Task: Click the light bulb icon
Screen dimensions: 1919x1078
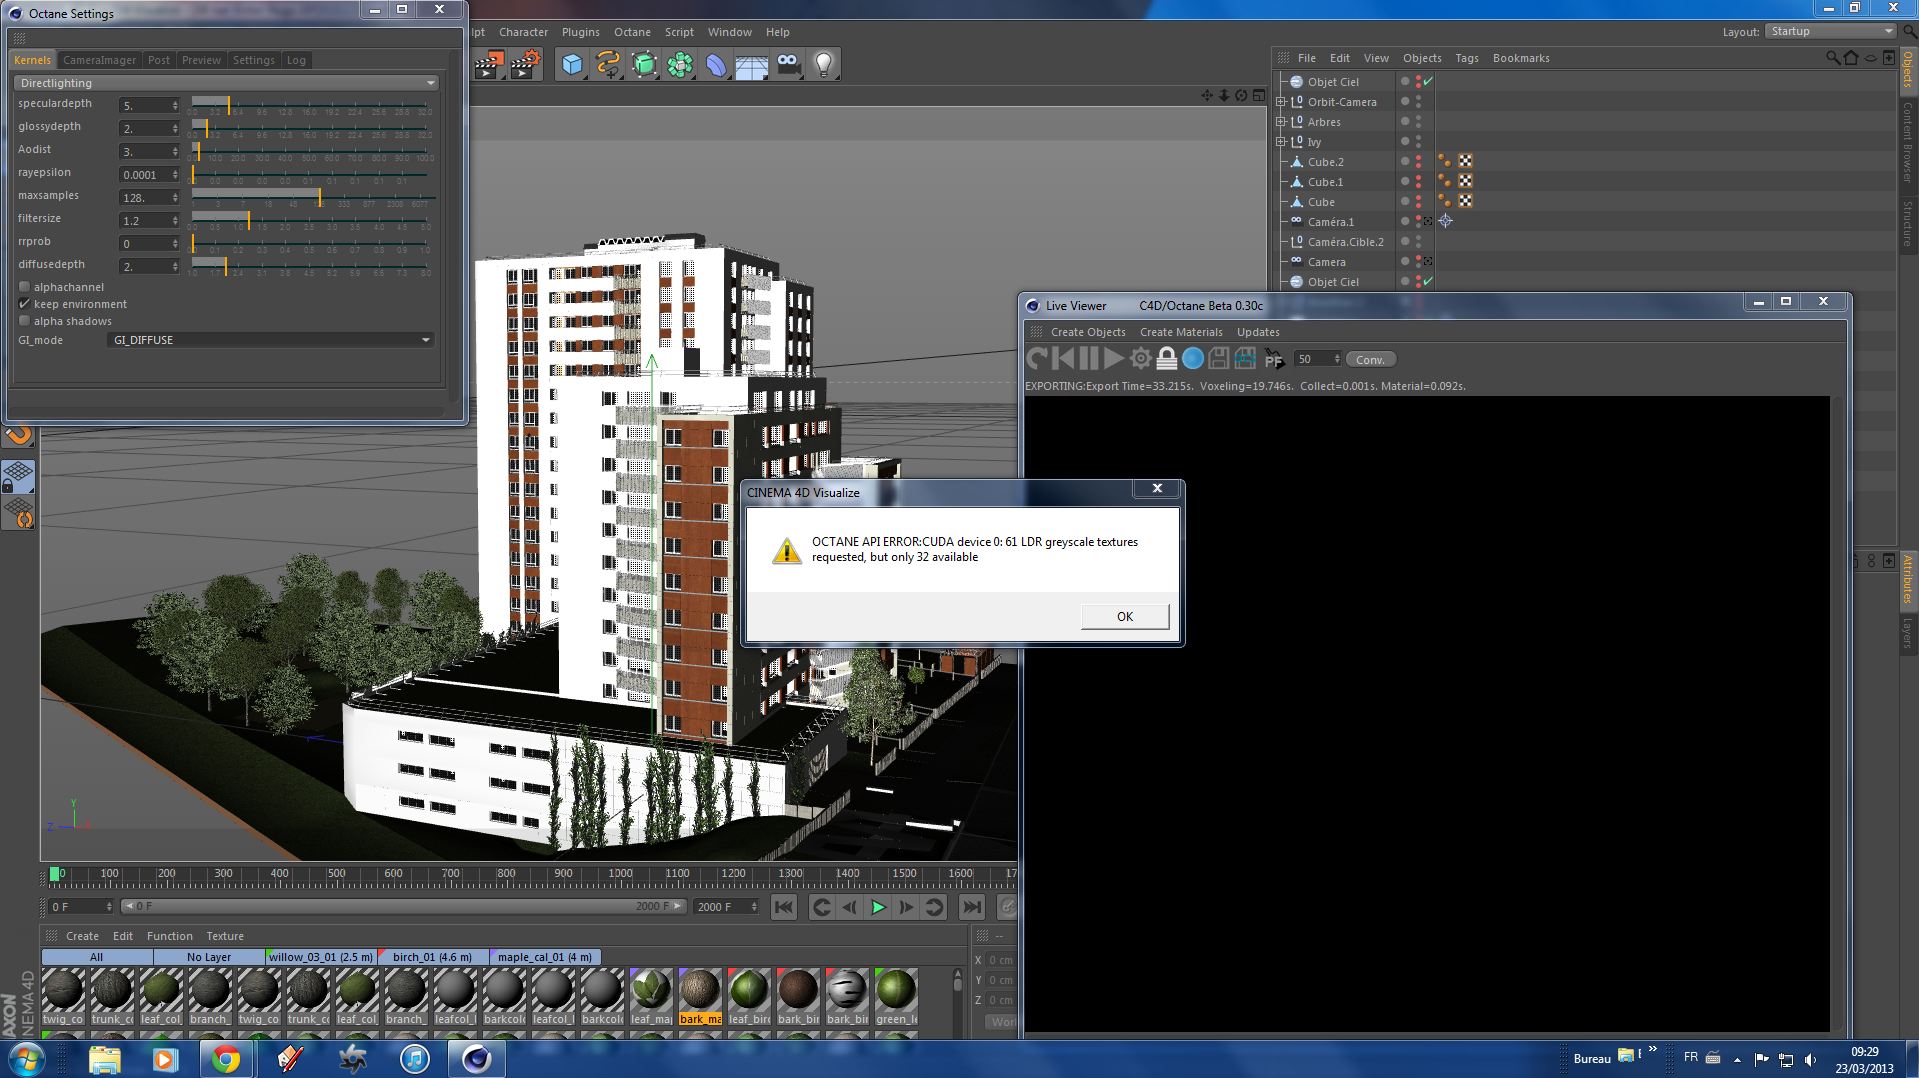Action: 824,65
